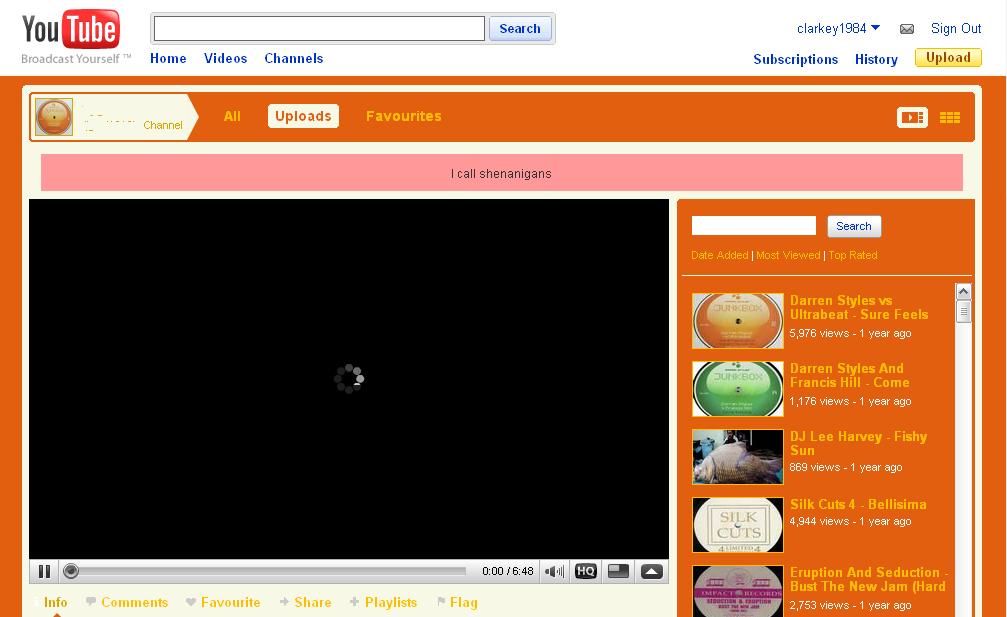Flag this video
The width and height of the screenshot is (1007, 617).
(x=457, y=602)
